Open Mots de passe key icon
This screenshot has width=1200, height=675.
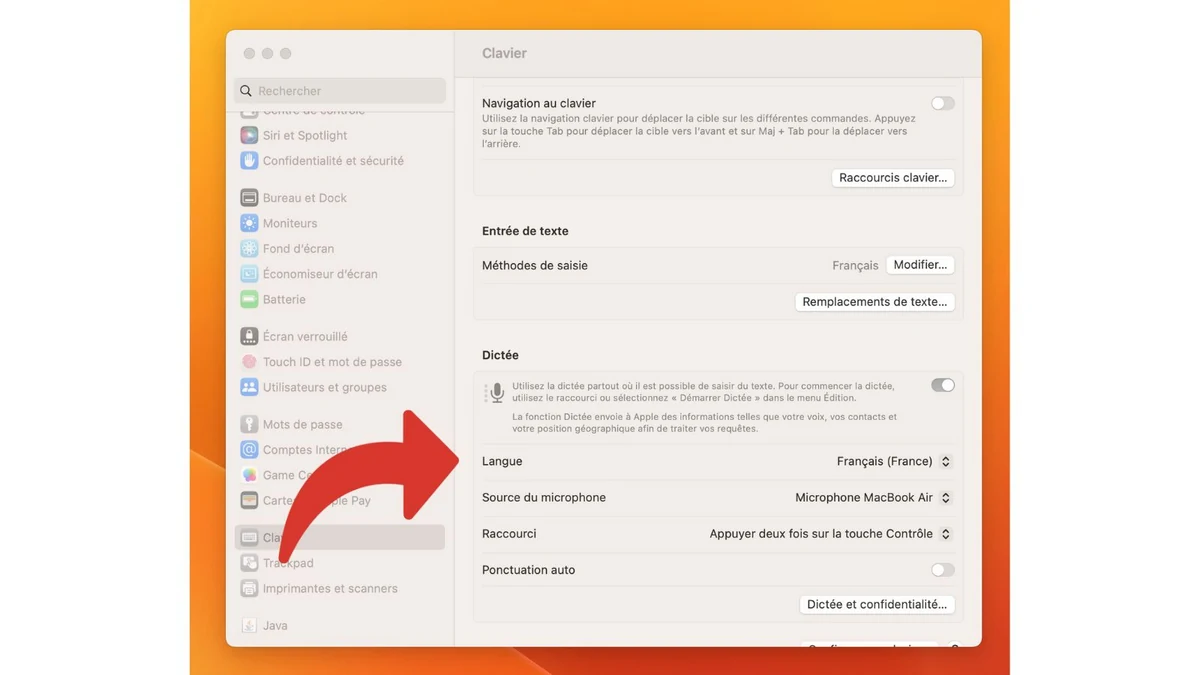coord(249,424)
